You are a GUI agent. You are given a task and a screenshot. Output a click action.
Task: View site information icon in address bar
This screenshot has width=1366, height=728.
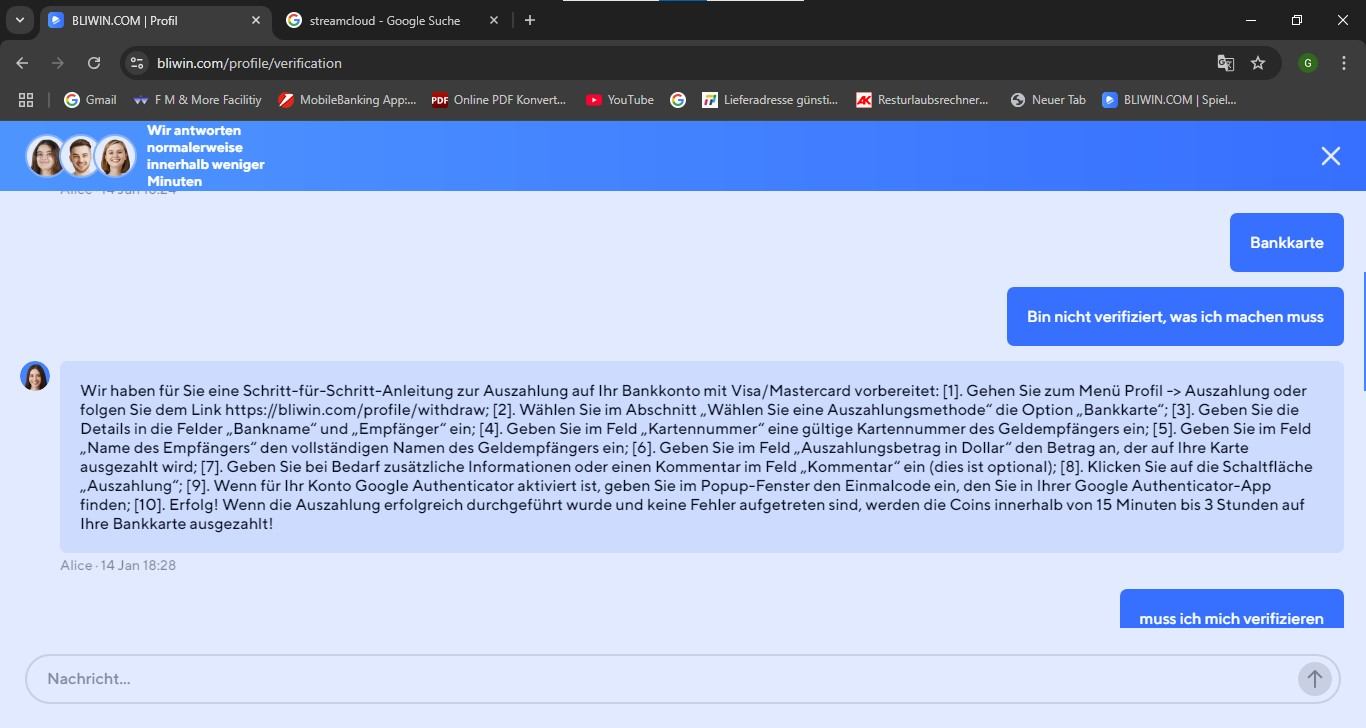[x=138, y=63]
